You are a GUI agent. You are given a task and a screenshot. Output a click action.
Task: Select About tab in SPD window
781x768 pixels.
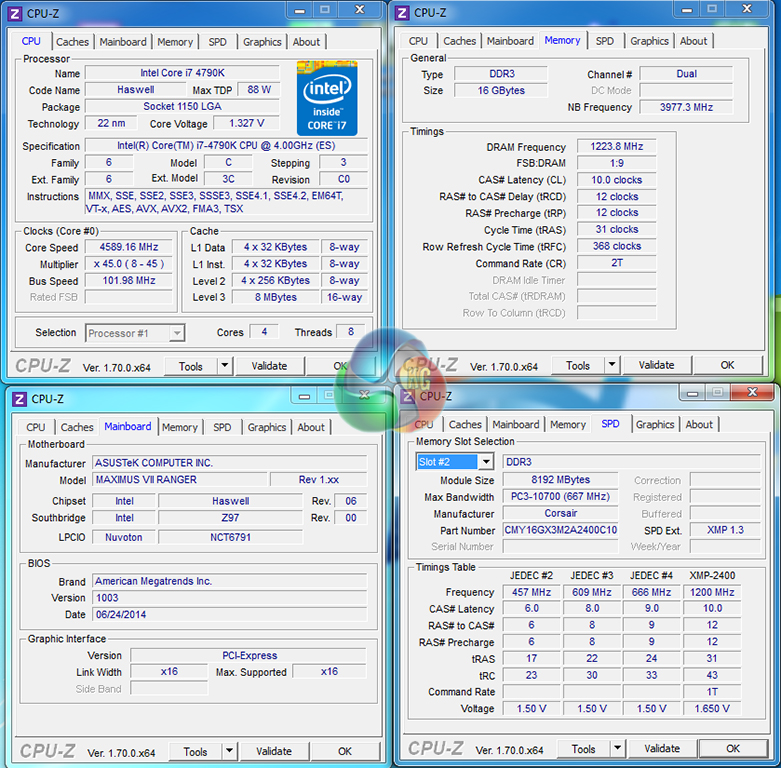699,424
